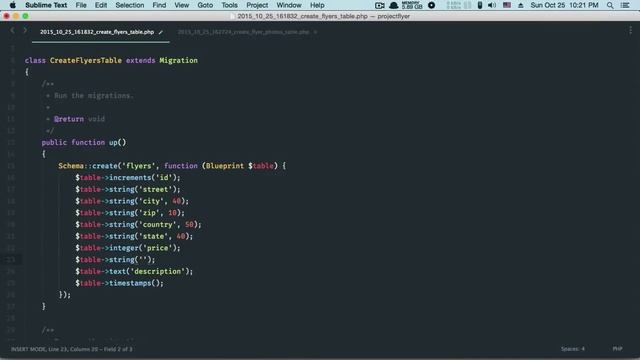Close the Sublime Text window

[7, 16]
